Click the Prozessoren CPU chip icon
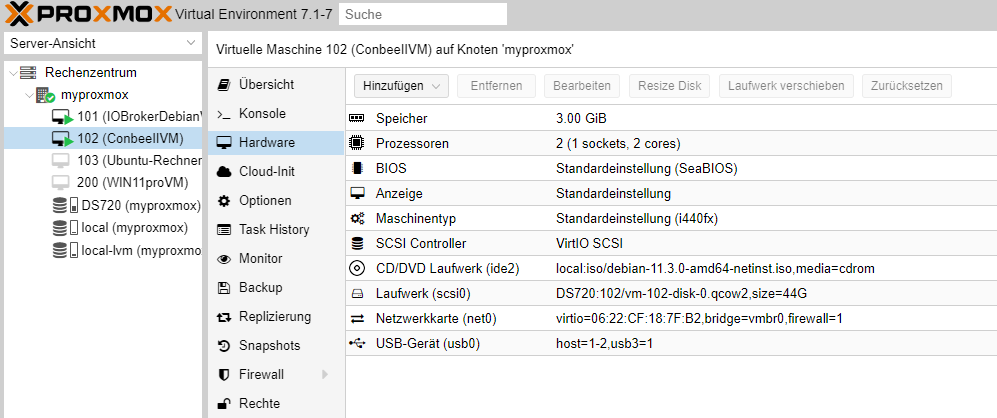The width and height of the screenshot is (997, 418). coord(357,143)
